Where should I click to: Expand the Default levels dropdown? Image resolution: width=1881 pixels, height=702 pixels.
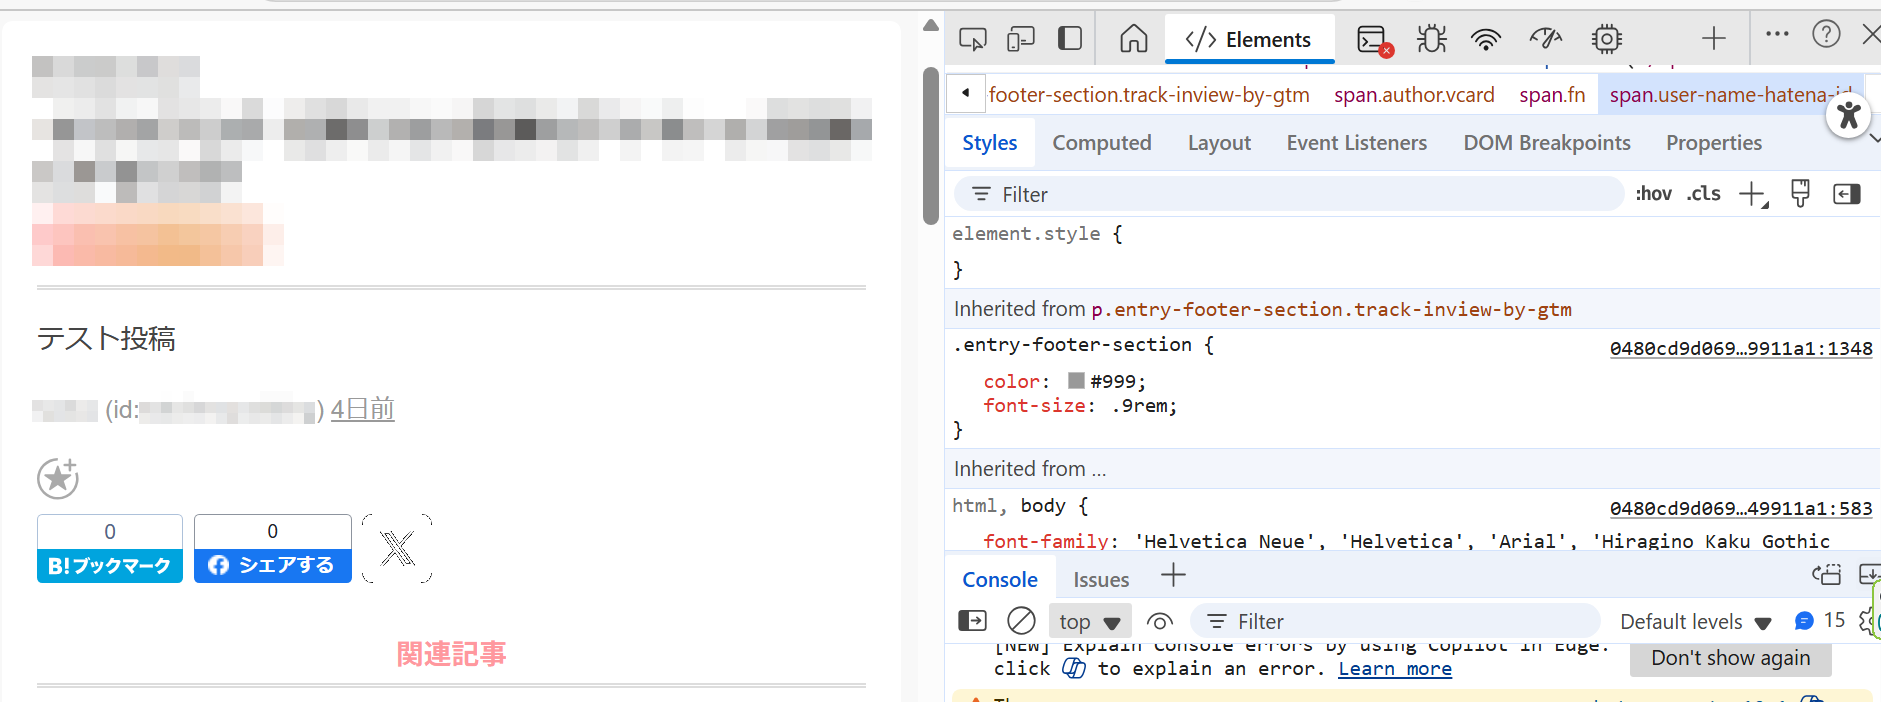tap(1695, 622)
